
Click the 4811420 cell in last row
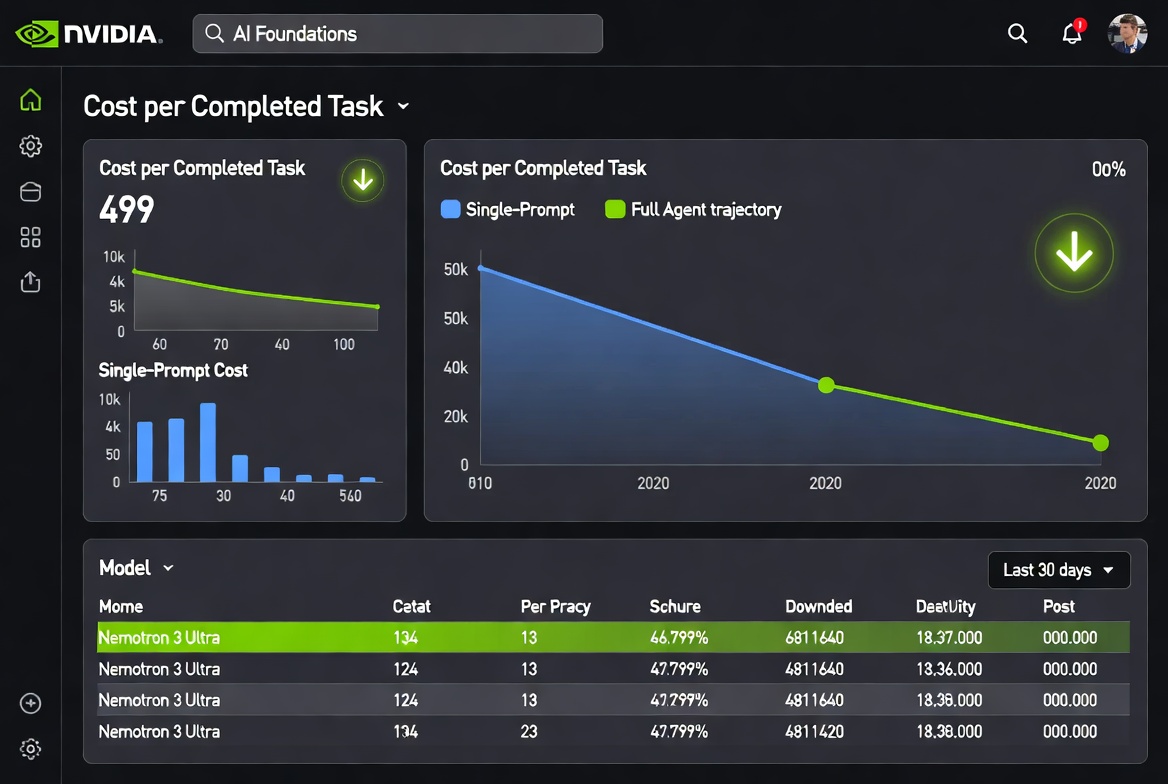pos(814,732)
